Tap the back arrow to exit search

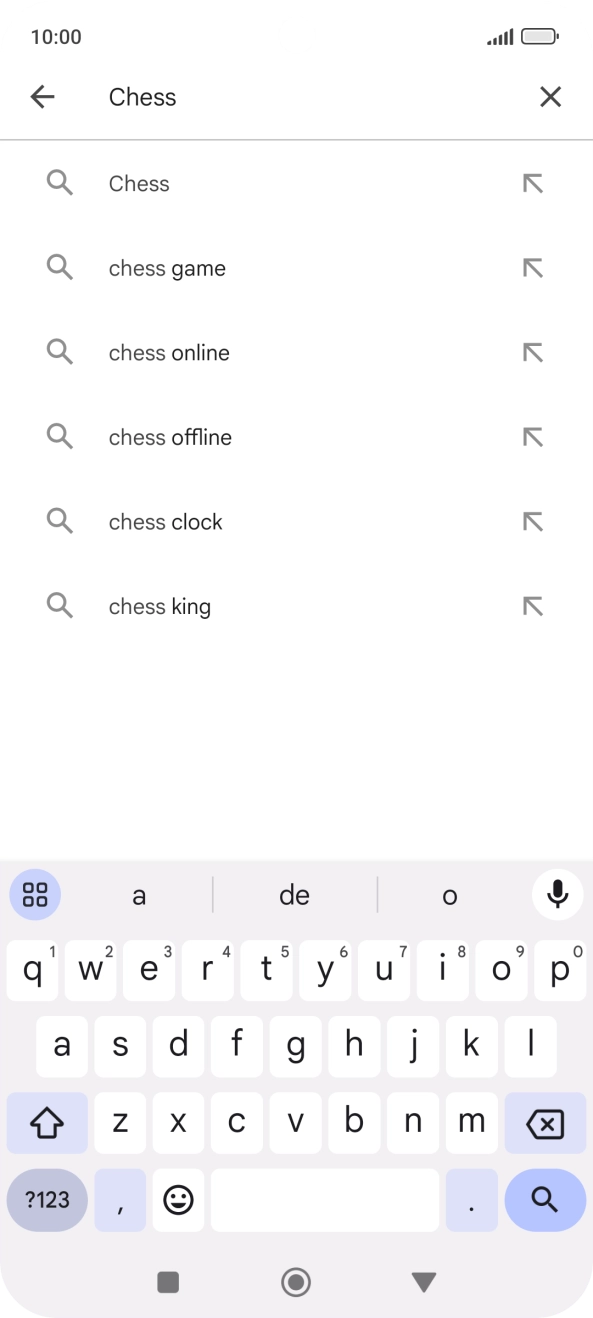[x=42, y=96]
